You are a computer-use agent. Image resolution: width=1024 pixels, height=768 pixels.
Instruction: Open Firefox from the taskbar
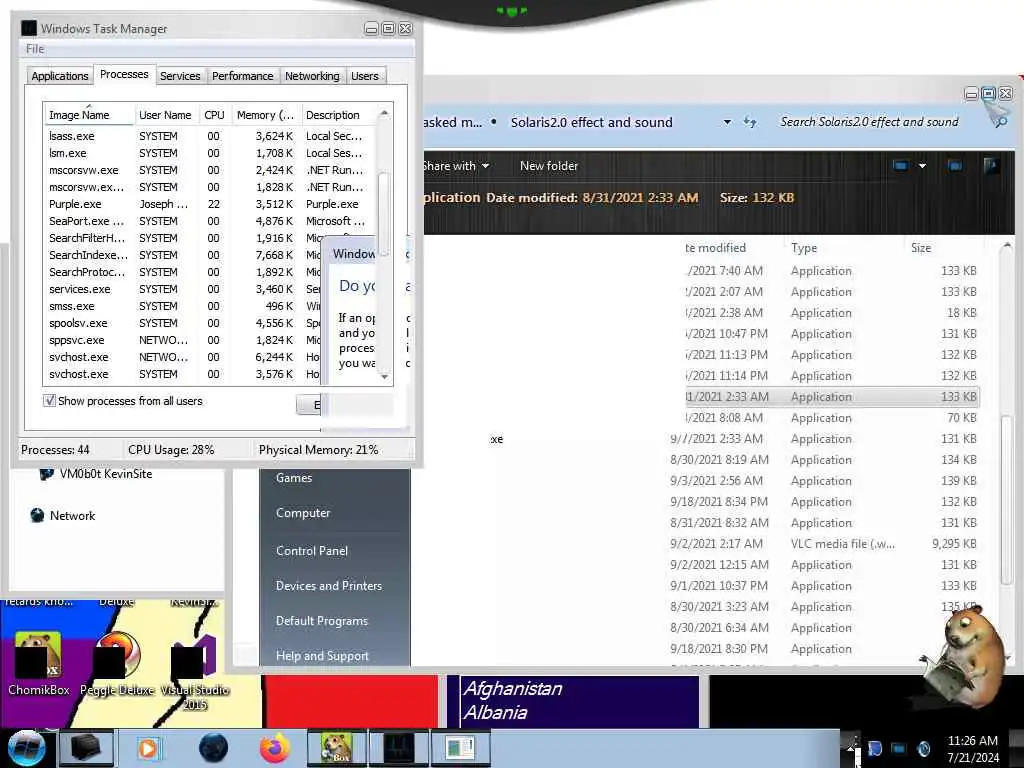point(275,748)
